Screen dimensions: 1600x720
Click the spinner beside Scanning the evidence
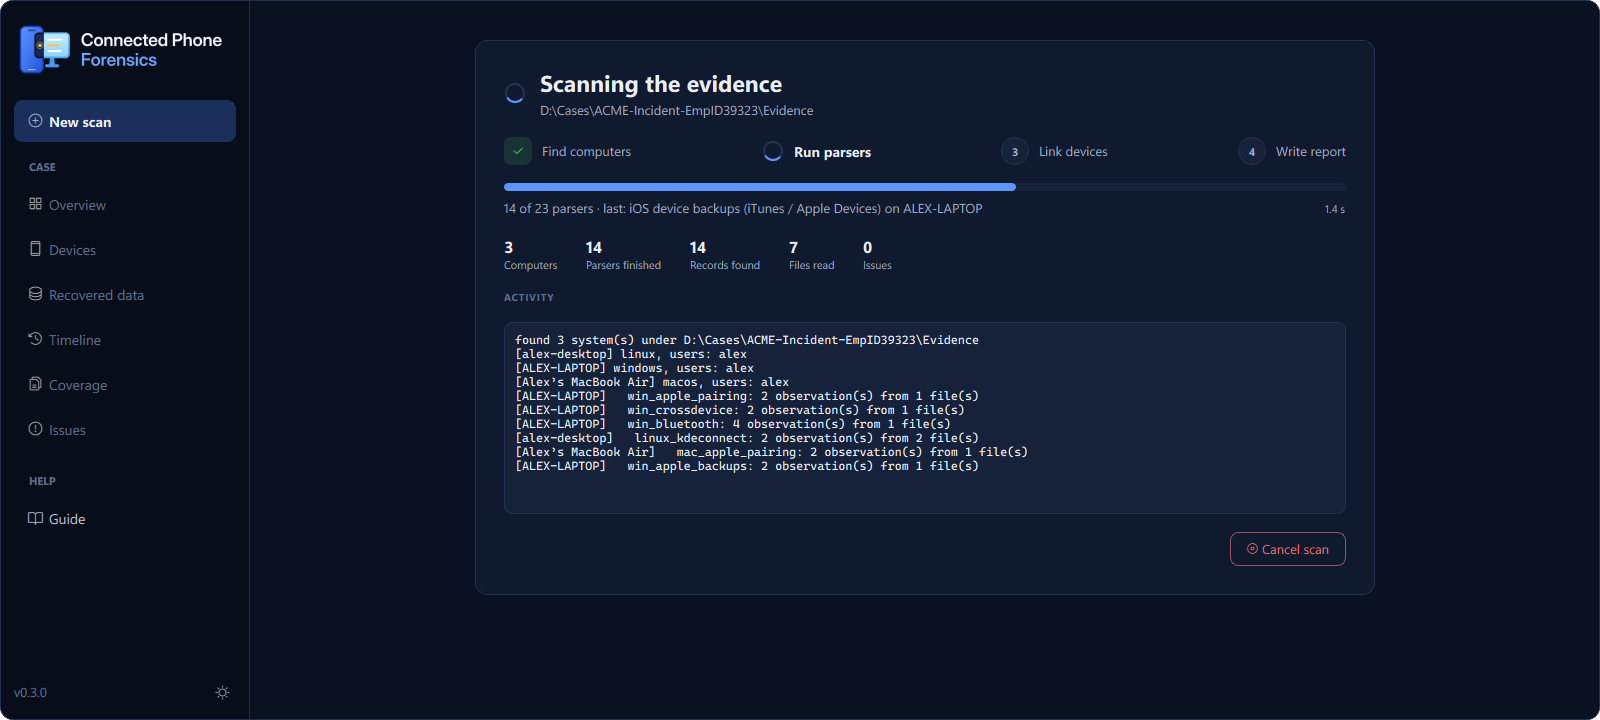click(515, 93)
